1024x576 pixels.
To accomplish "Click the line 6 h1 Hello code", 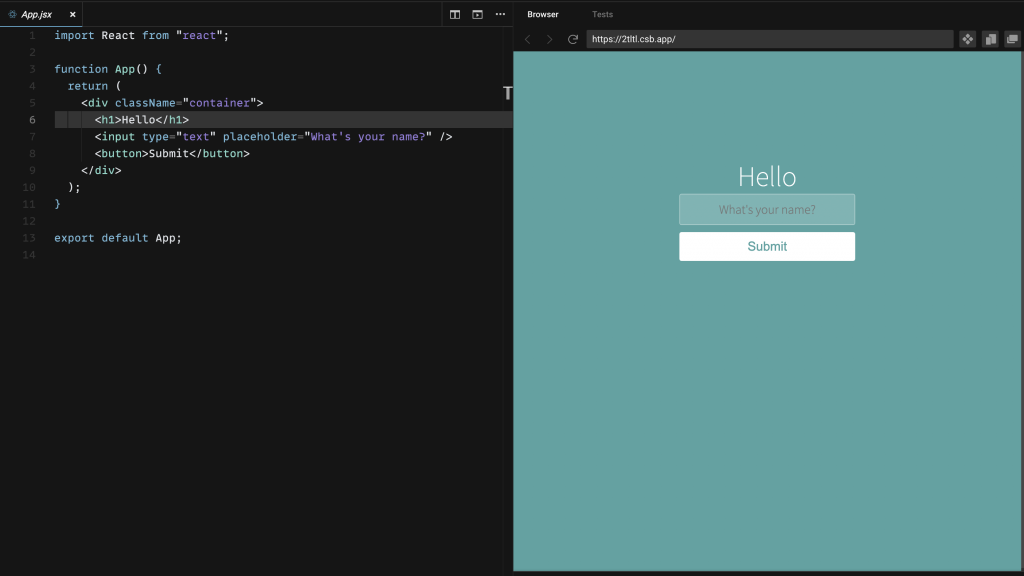I will pyautogui.click(x=142, y=120).
